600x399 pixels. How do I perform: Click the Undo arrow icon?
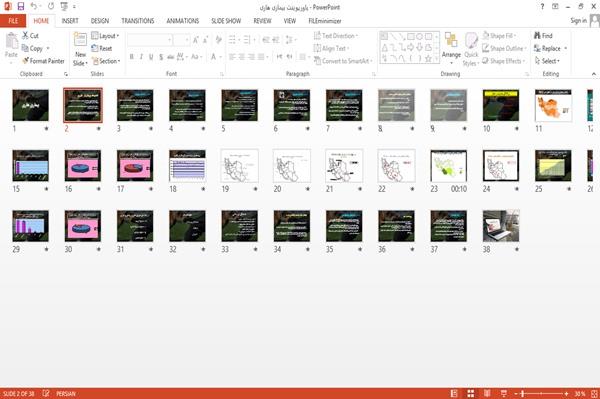coord(34,7)
